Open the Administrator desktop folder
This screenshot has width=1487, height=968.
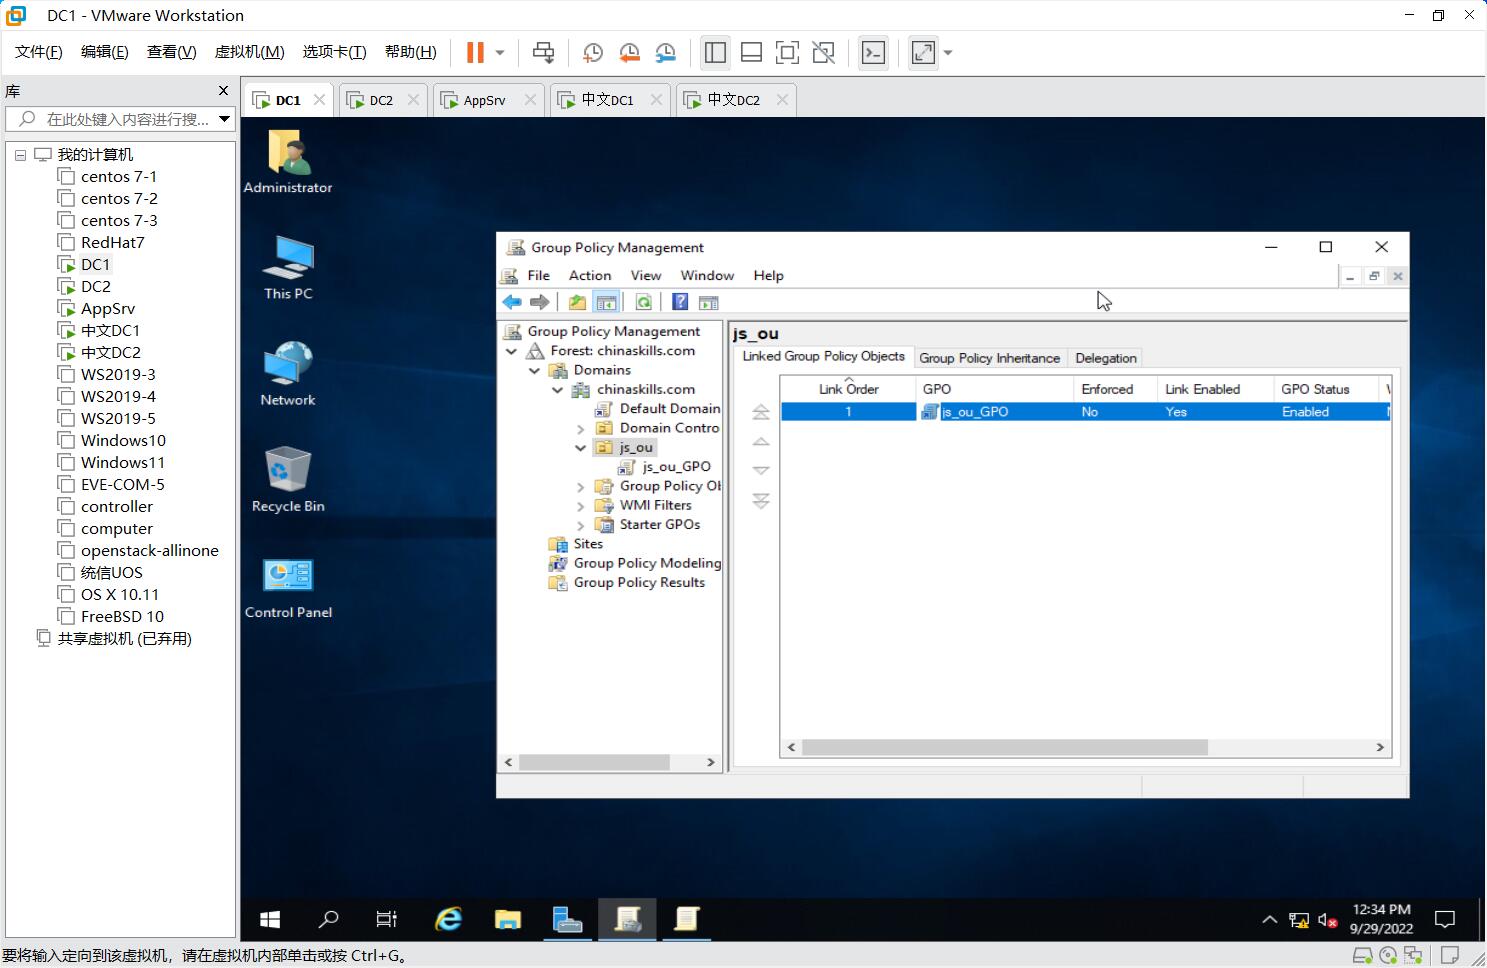point(288,161)
